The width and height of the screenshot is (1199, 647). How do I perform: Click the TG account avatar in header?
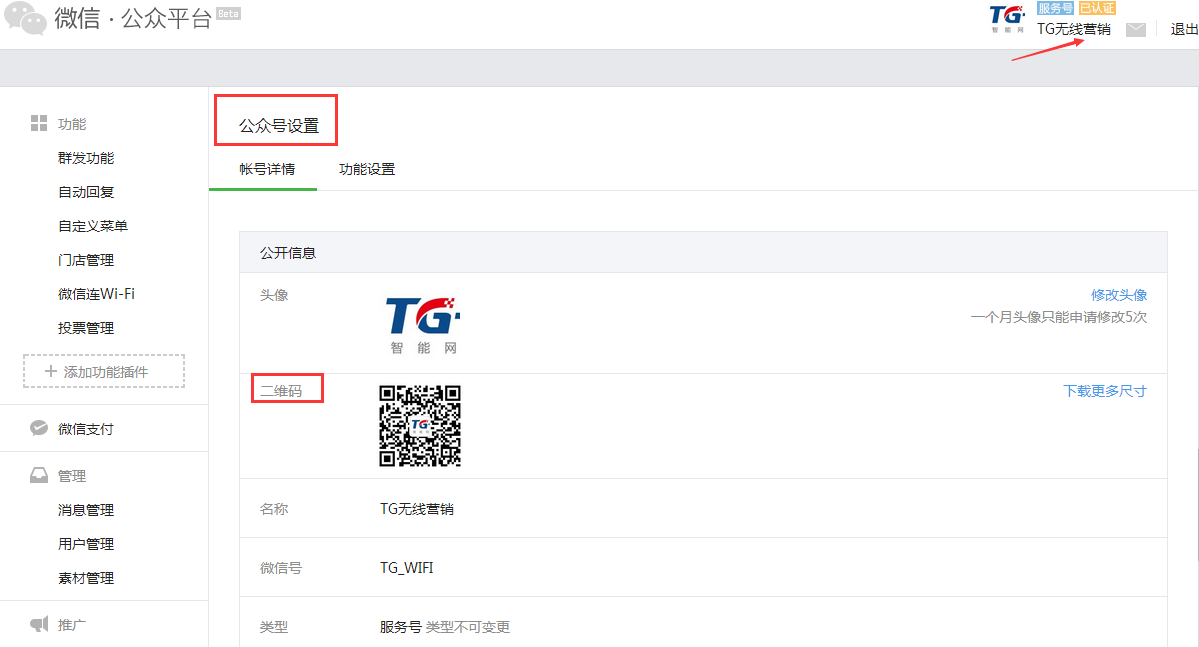pos(1007,18)
